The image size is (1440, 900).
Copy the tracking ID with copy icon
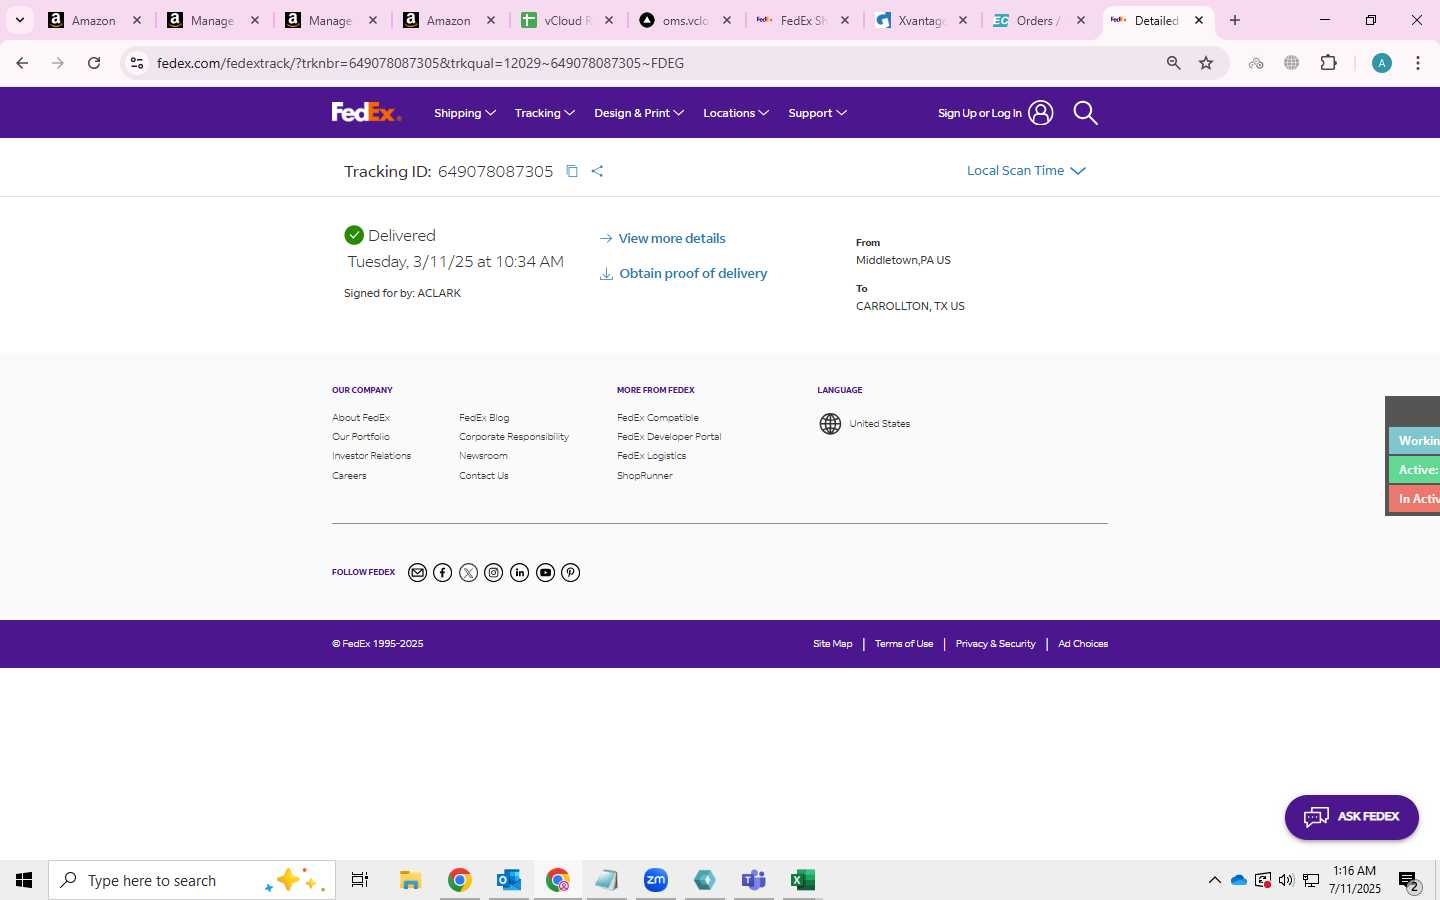tap(572, 171)
